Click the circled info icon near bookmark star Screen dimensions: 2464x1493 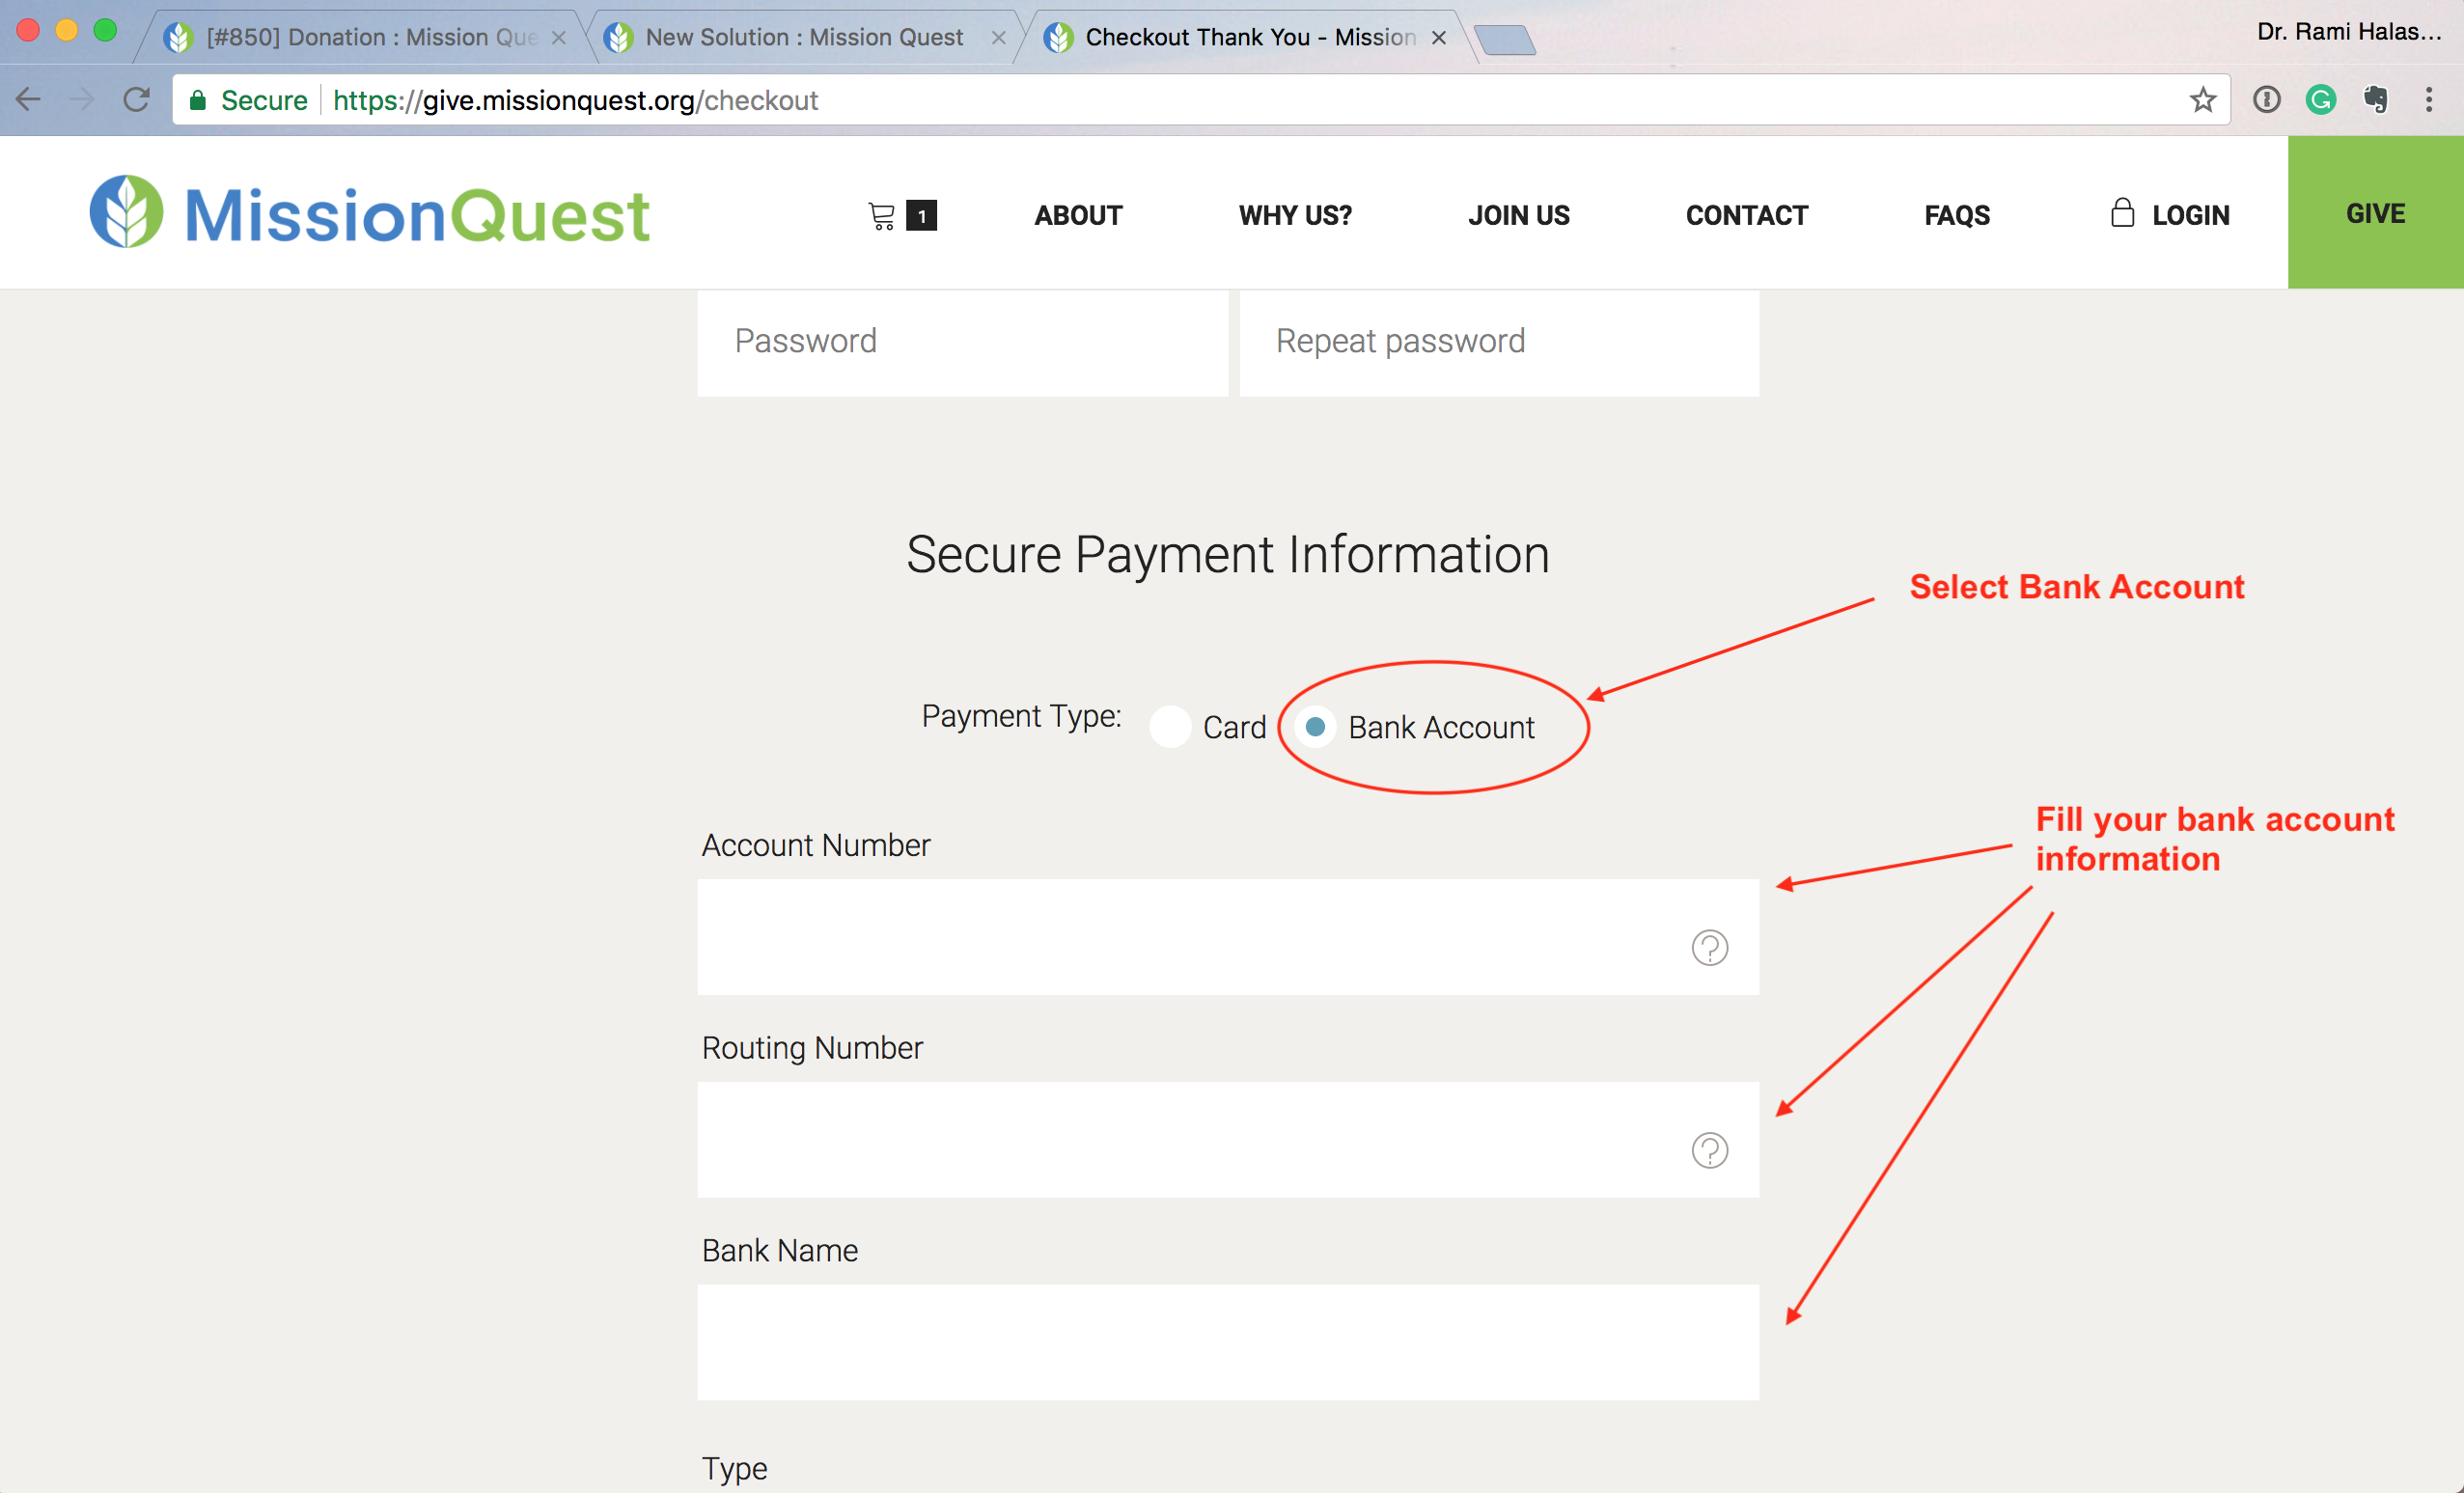point(2266,99)
